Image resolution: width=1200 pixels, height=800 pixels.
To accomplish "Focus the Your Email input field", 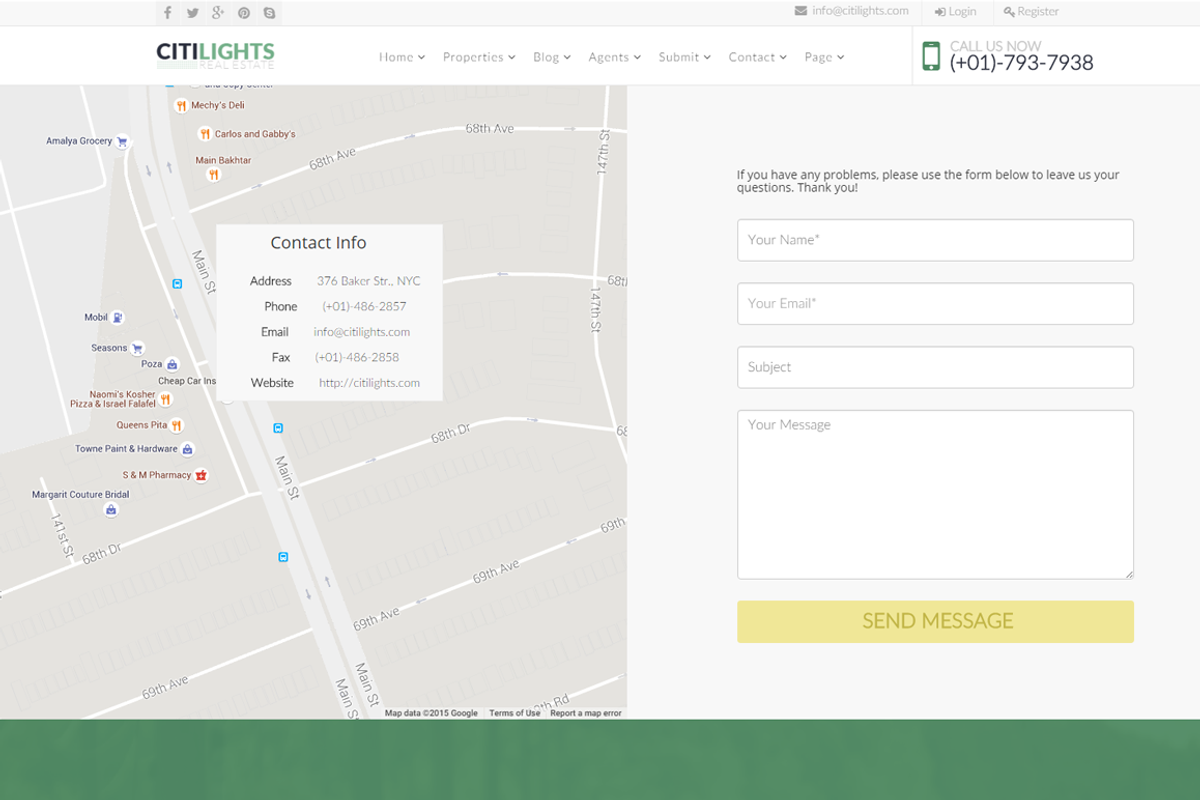I will click(x=935, y=304).
